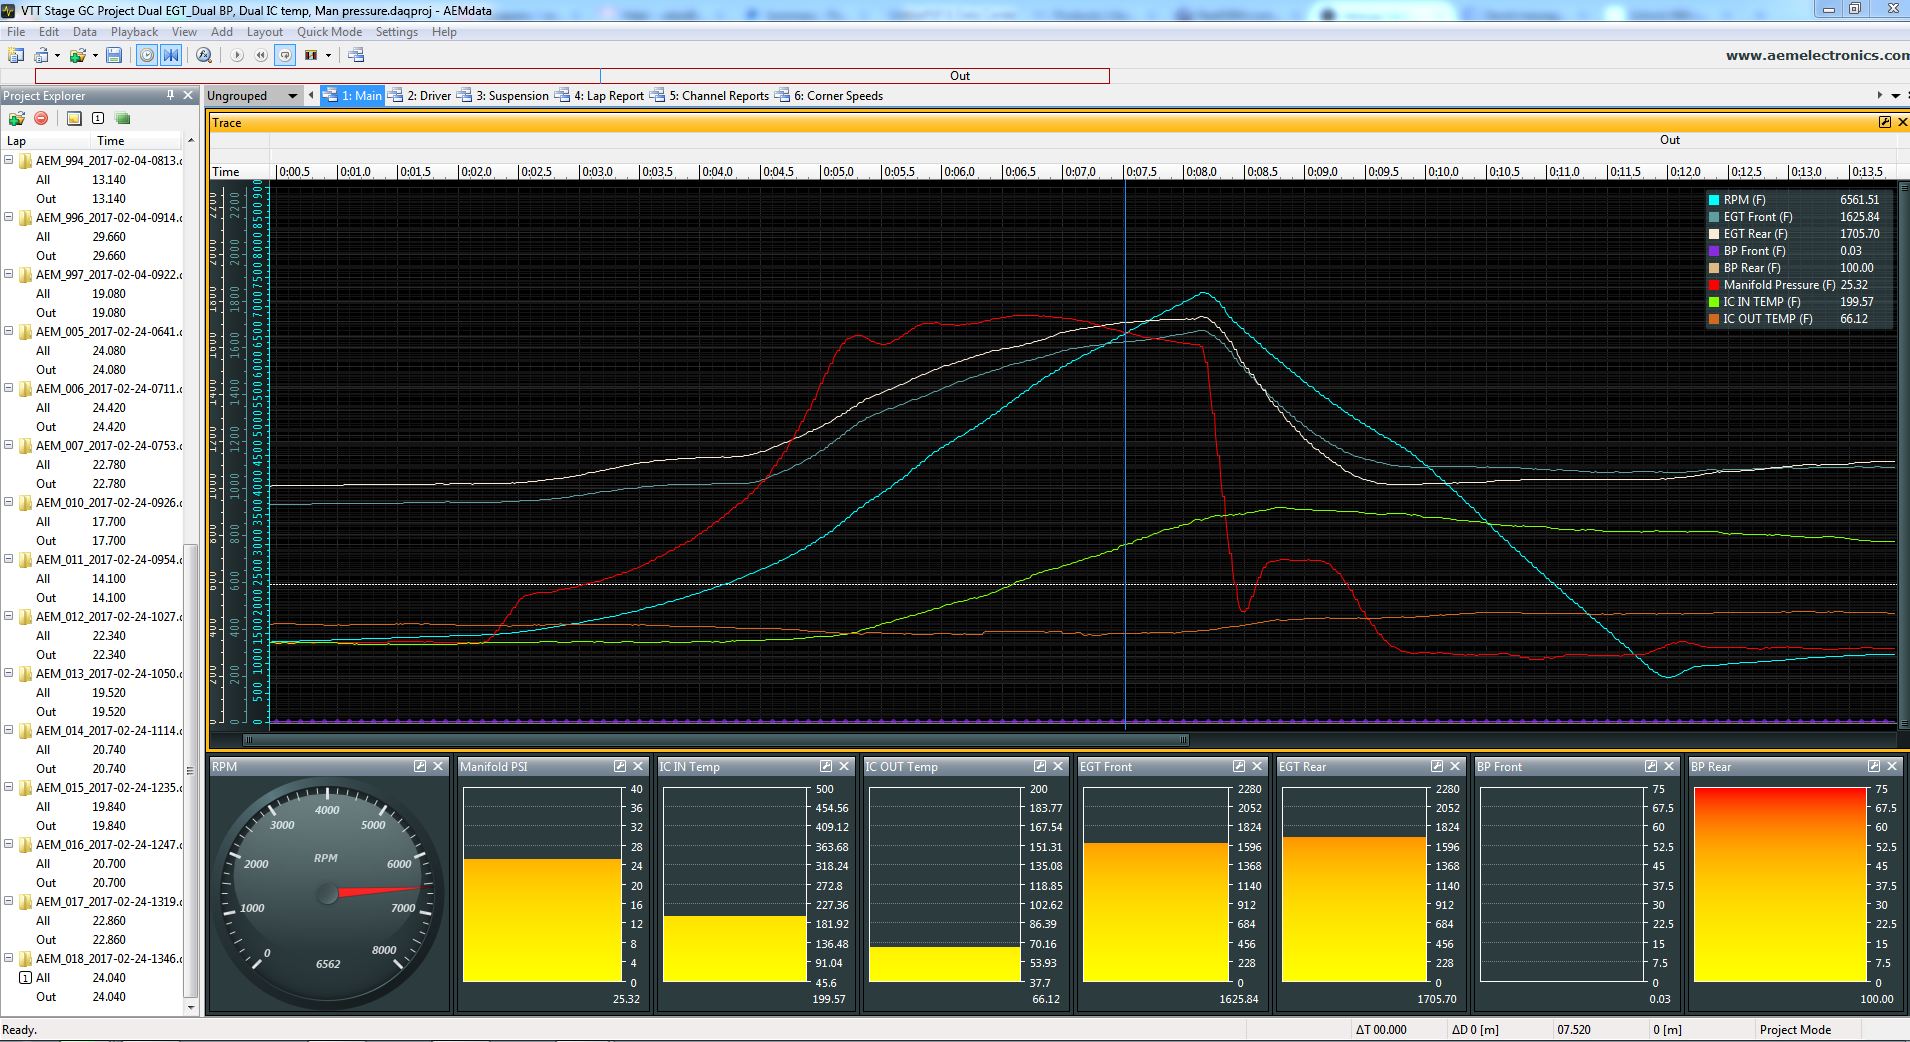Collapse the AEM_005_2017-02-24-0641 tree node
The image size is (1910, 1042).
(9, 331)
